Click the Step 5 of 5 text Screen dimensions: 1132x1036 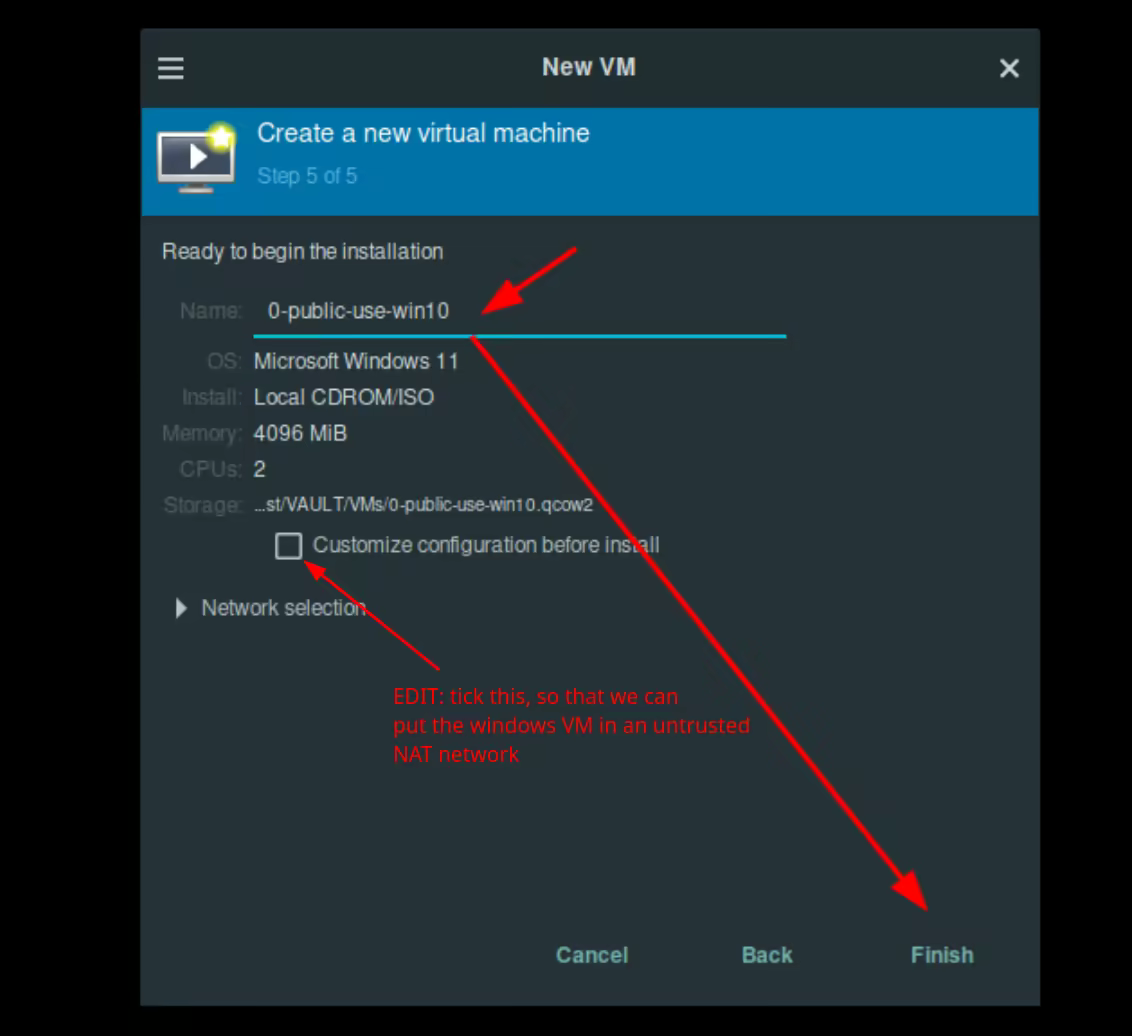click(307, 176)
